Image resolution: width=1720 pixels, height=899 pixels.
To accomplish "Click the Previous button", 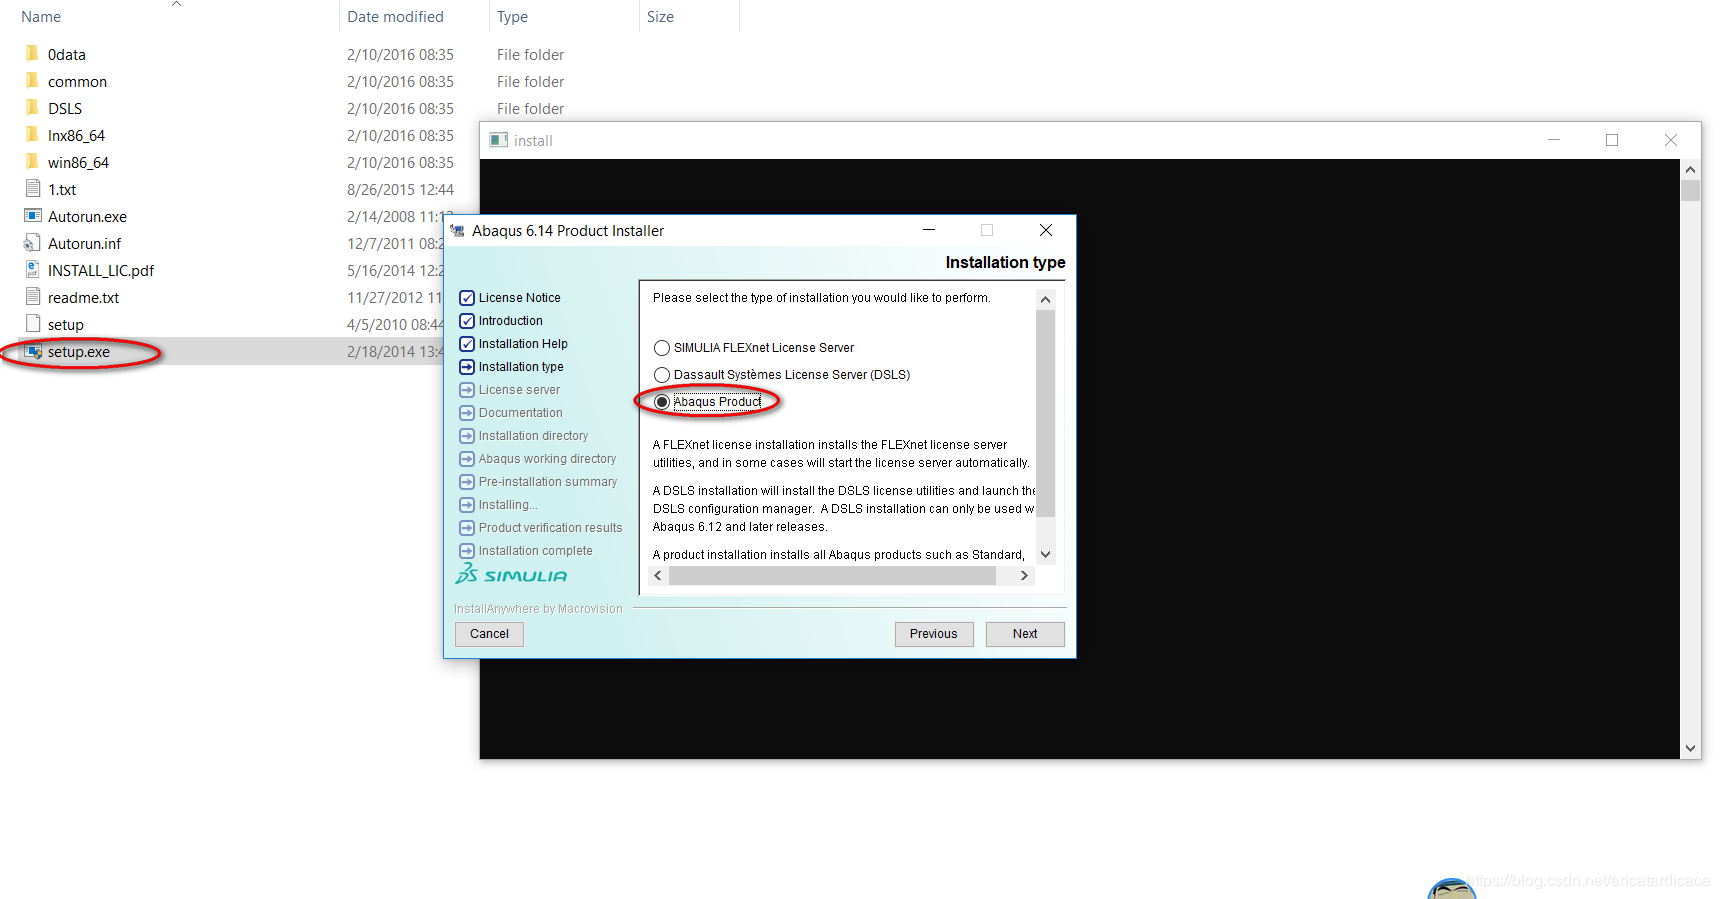I will click(934, 634).
